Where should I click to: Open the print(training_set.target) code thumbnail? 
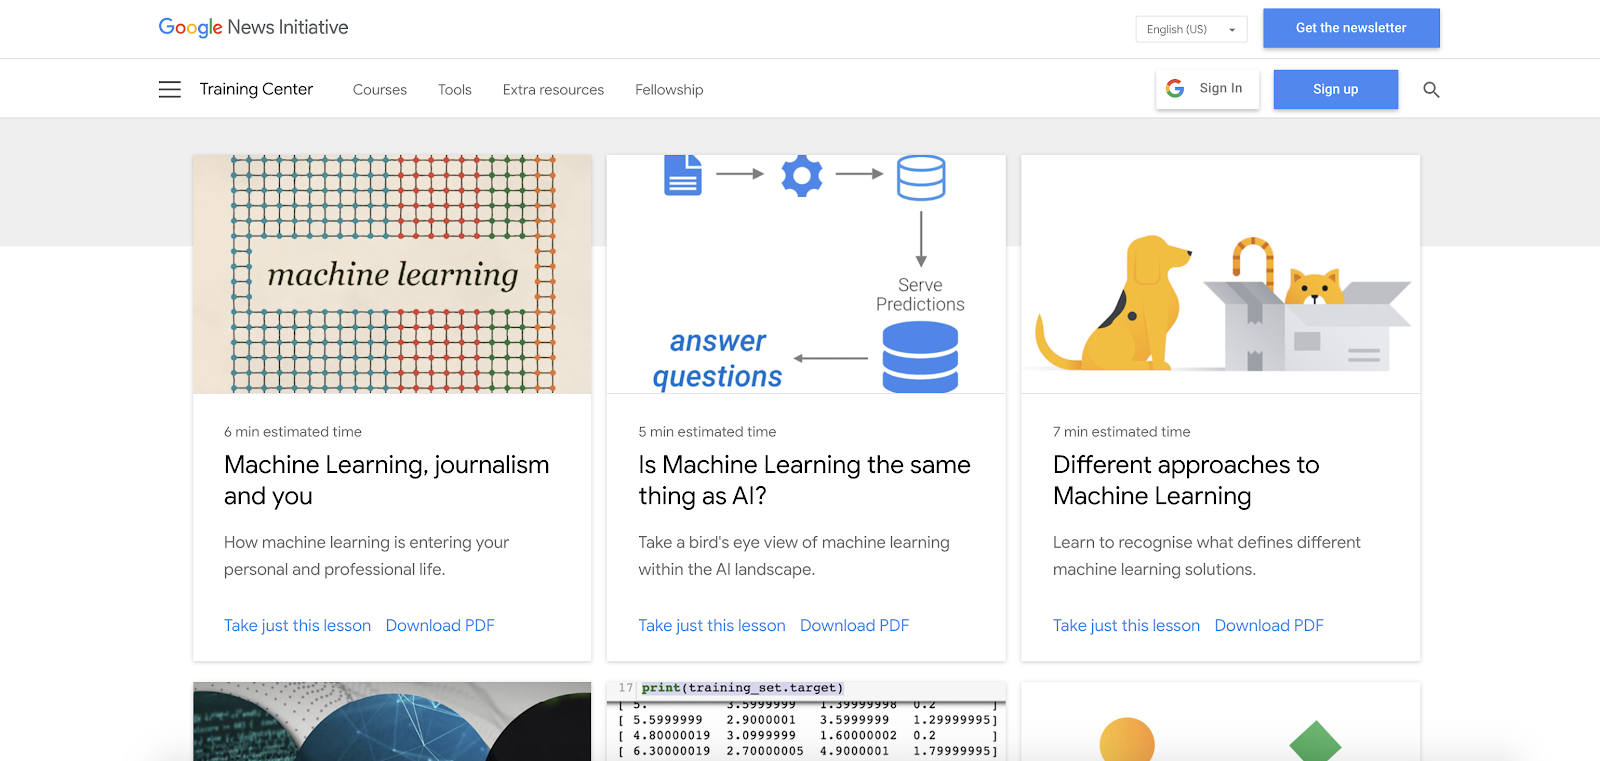806,721
